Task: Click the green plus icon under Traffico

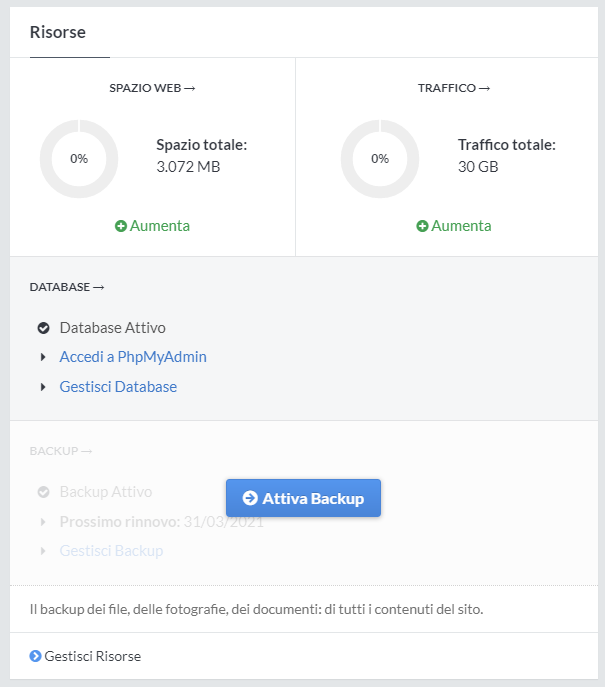Action: (422, 226)
